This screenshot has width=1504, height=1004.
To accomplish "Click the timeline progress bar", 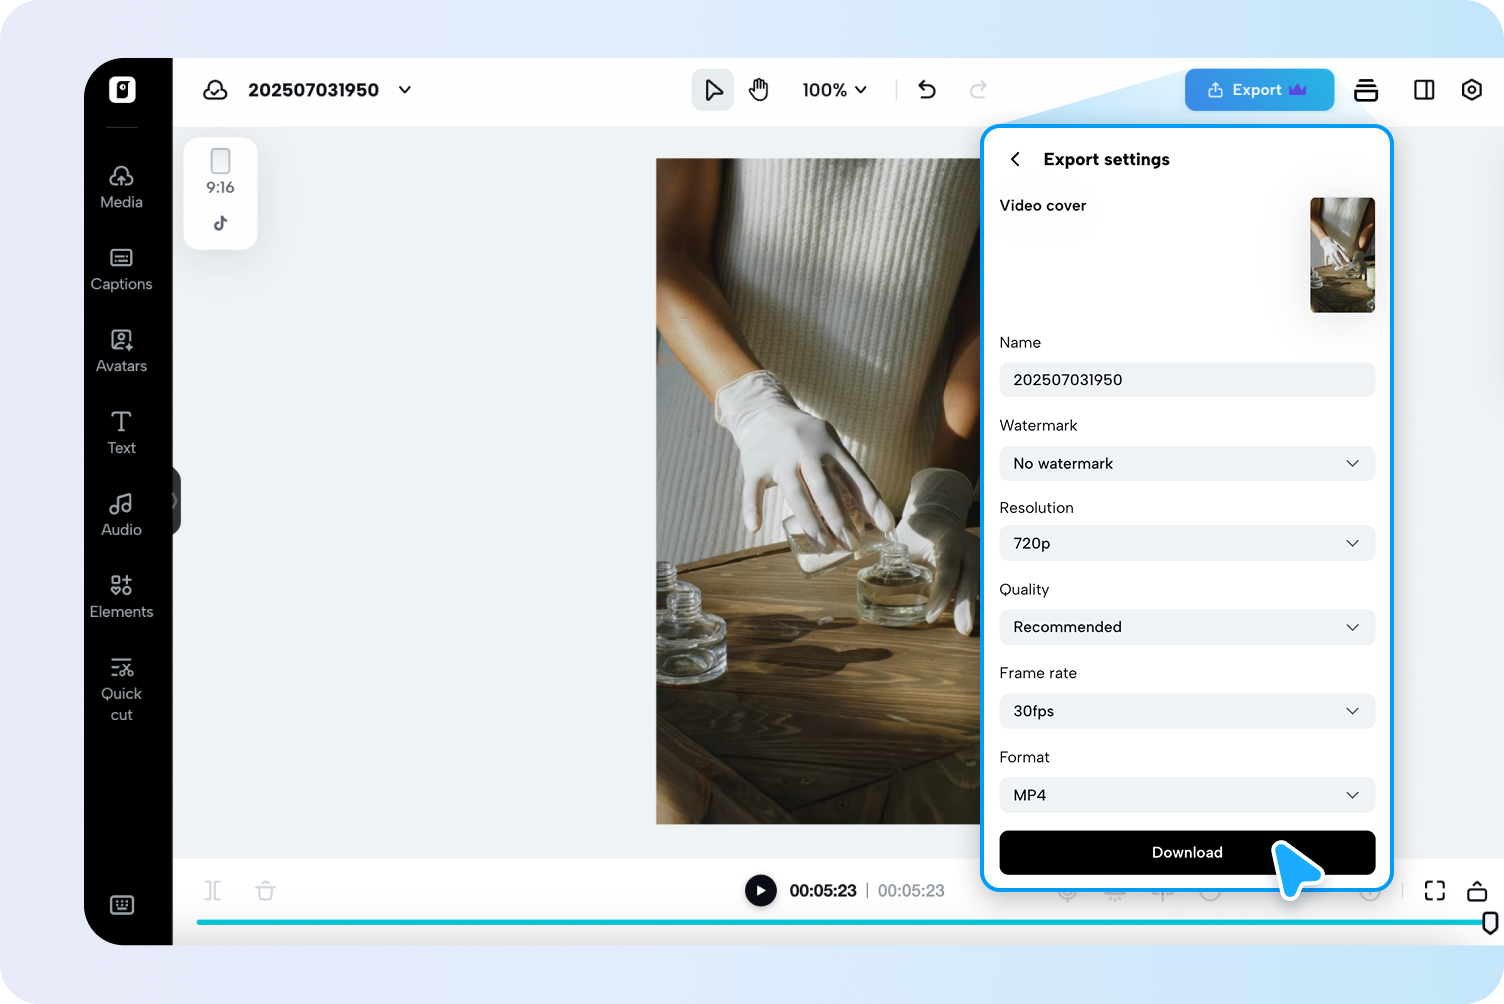I will [x=840, y=922].
